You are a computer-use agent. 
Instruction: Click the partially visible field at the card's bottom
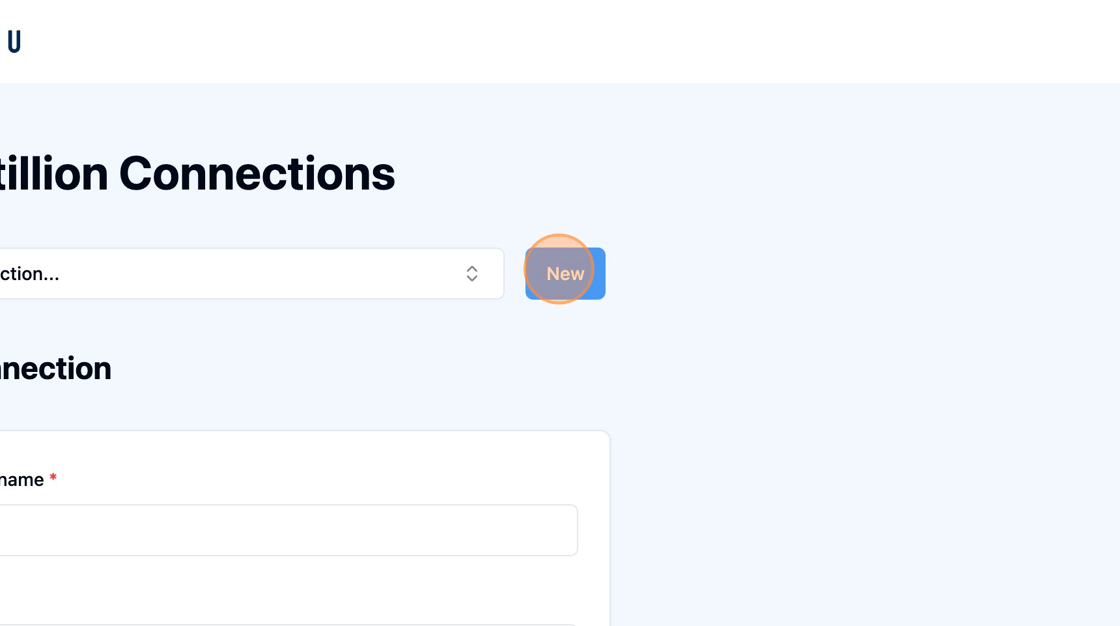click(289, 625)
